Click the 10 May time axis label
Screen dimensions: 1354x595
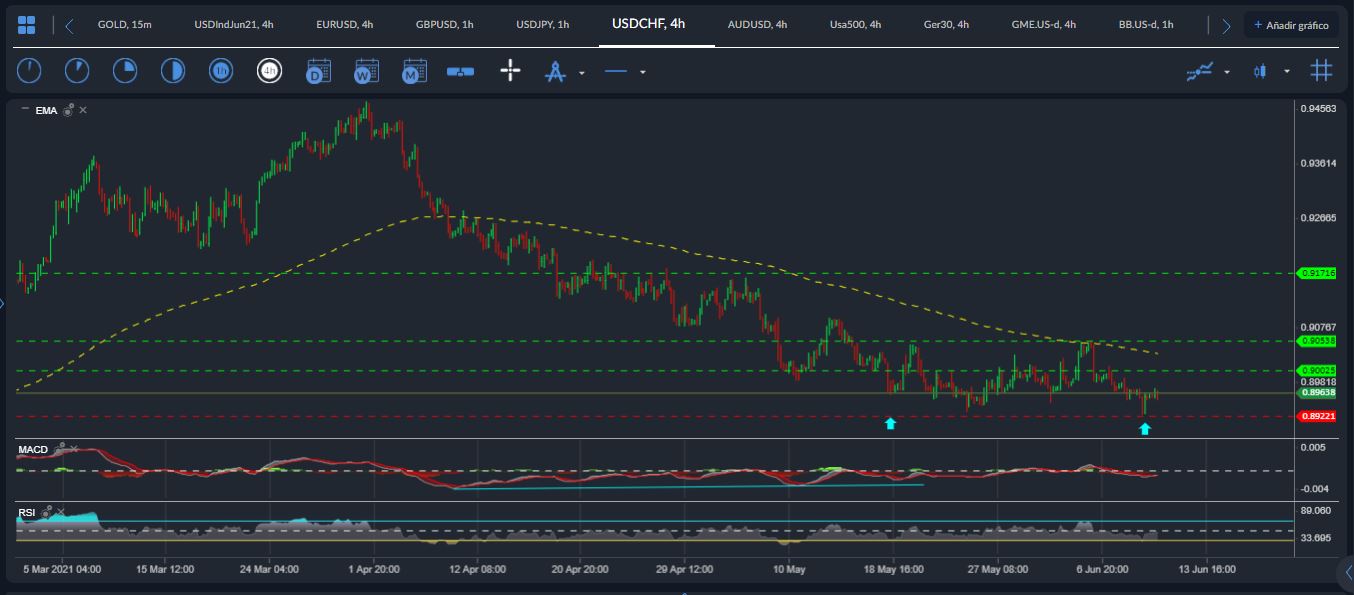coord(789,569)
